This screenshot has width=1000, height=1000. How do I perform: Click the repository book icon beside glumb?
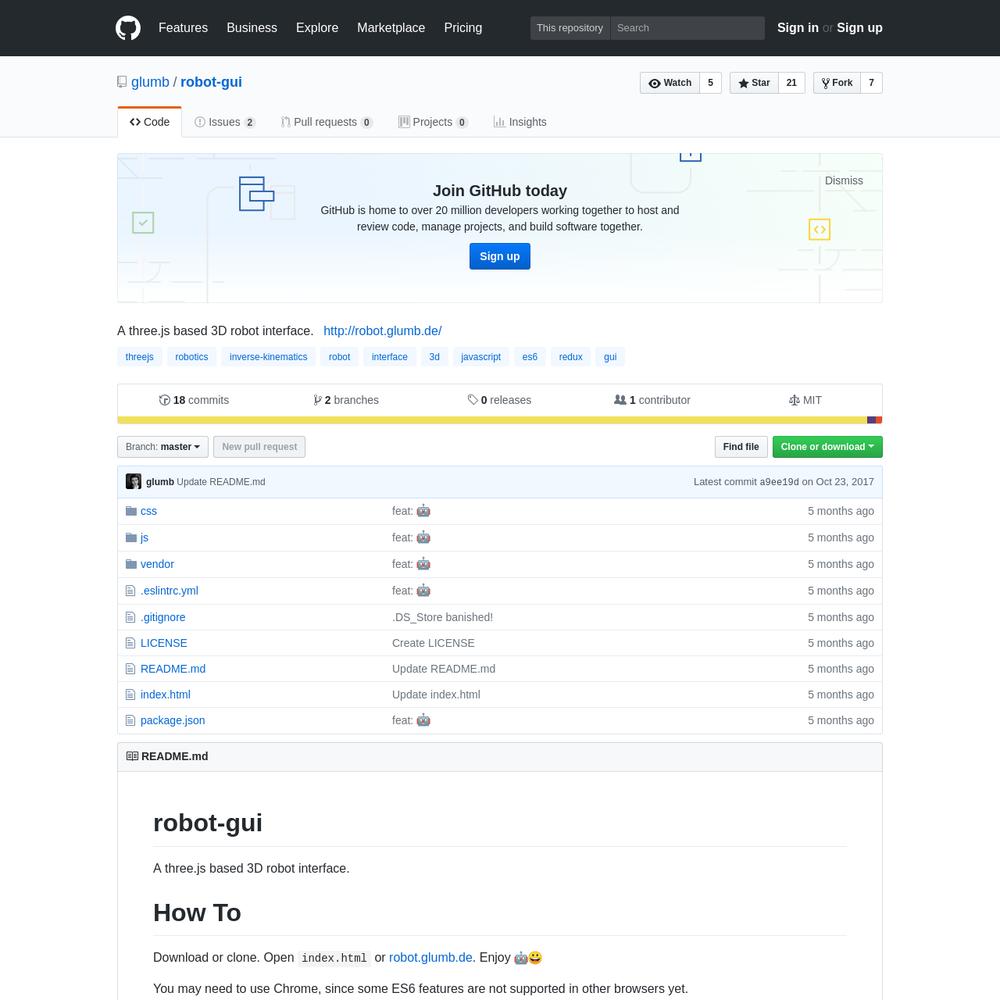click(x=122, y=82)
